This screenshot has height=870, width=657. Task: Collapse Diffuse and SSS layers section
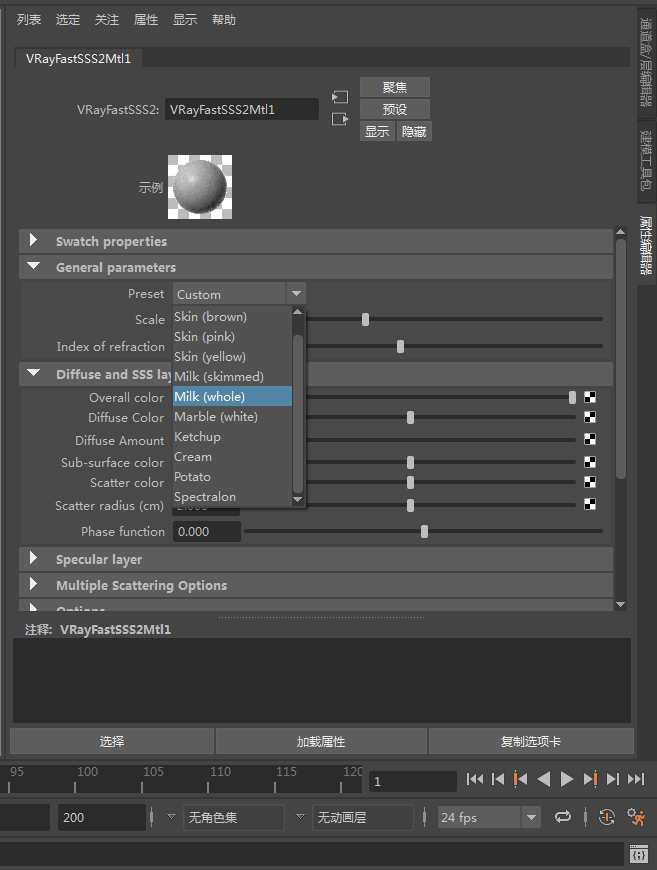[x=33, y=373]
